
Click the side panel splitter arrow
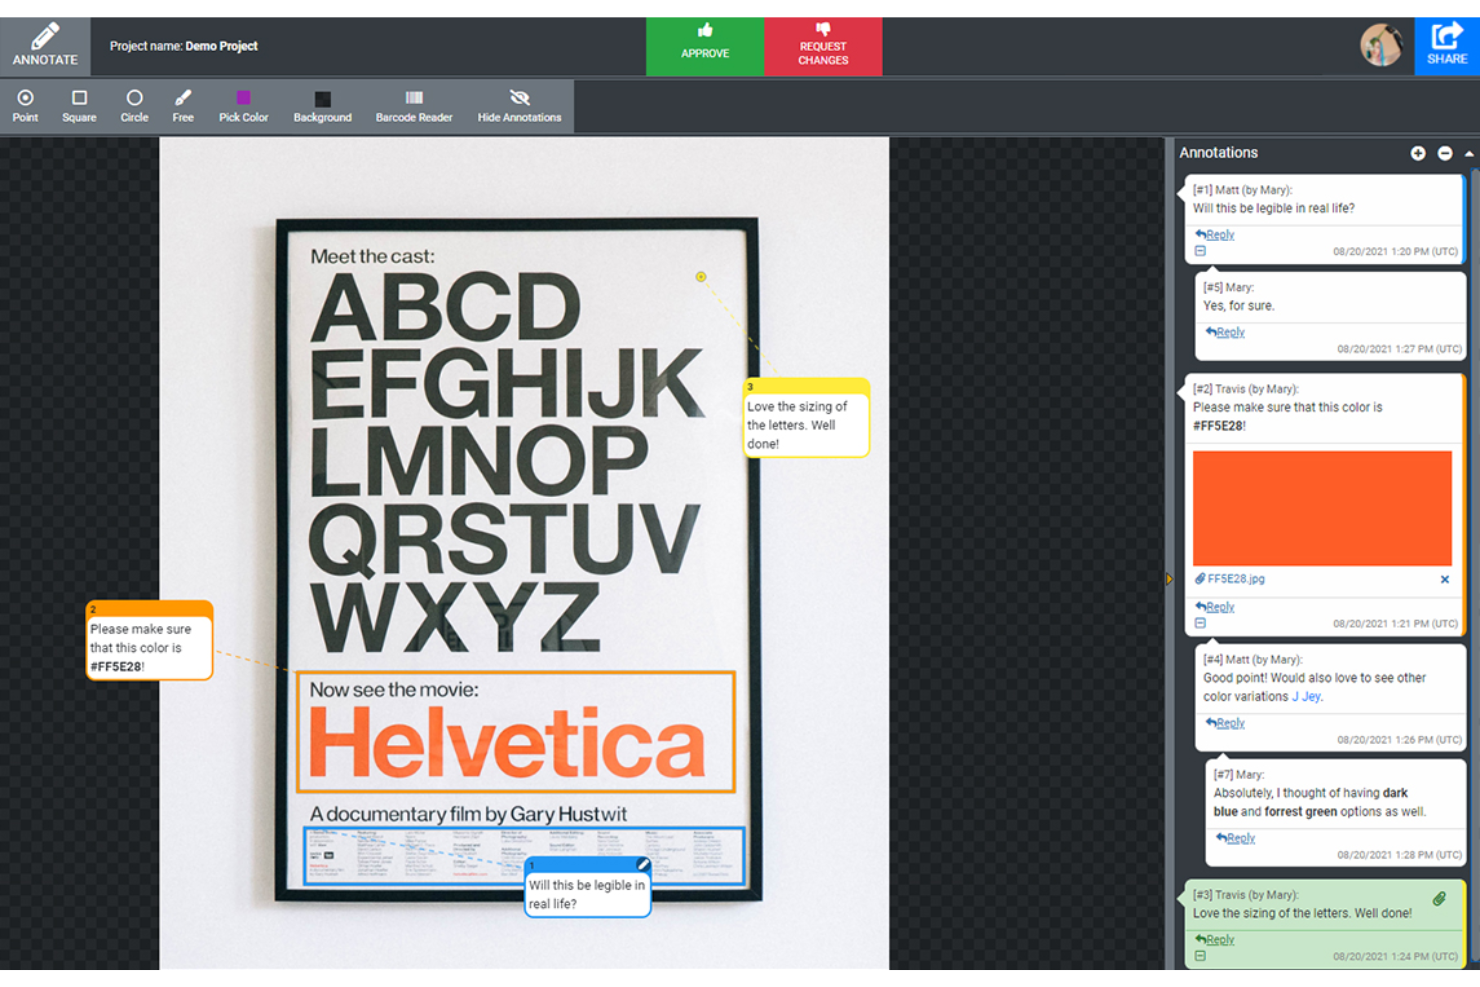click(1169, 579)
